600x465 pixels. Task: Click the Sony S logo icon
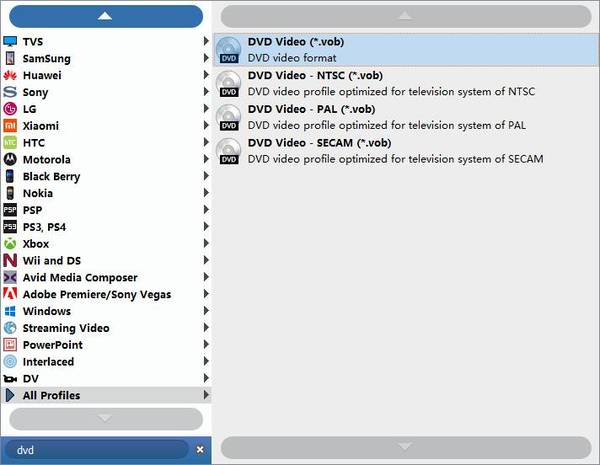pos(10,92)
